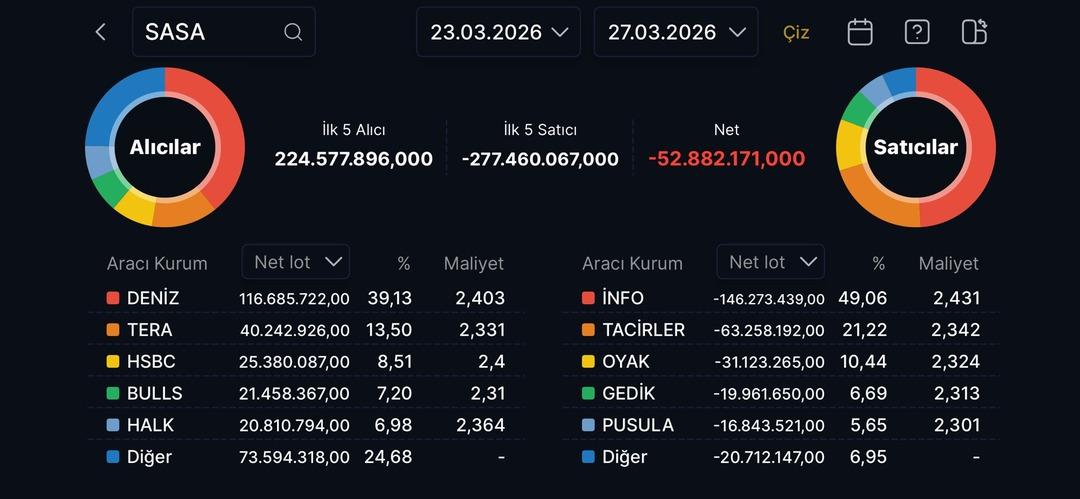Open the calendar icon
1080x499 pixels.
pyautogui.click(x=860, y=32)
